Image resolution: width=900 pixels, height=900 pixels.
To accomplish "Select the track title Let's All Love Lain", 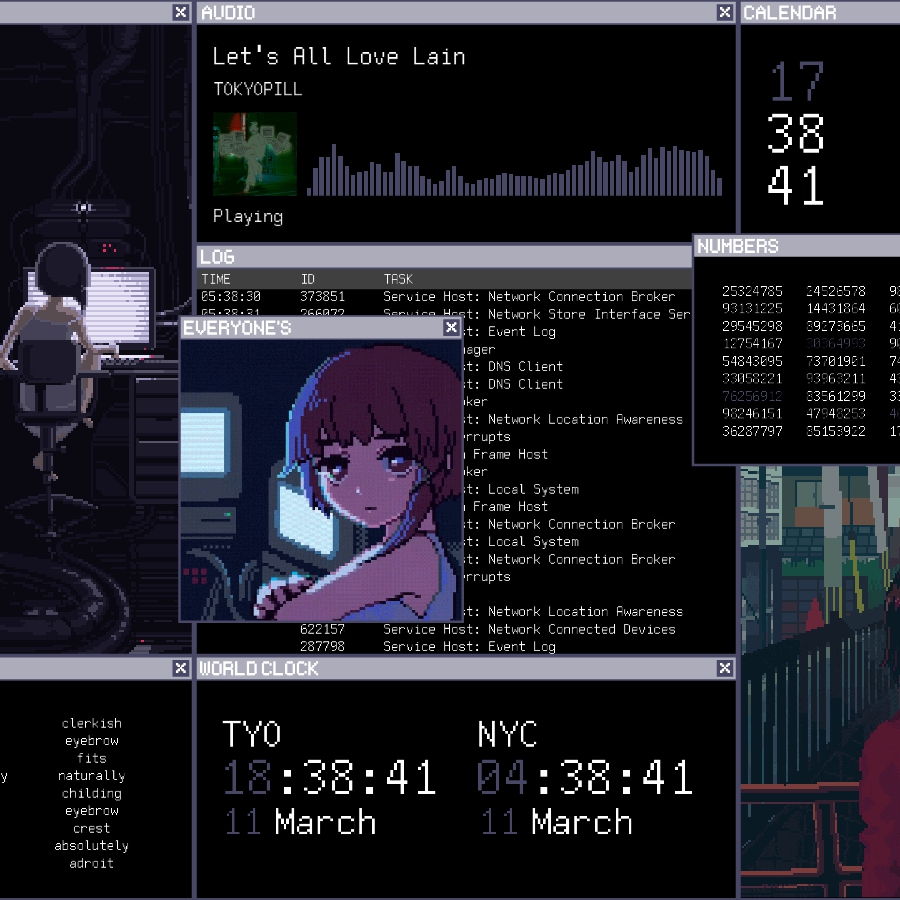I will 339,56.
